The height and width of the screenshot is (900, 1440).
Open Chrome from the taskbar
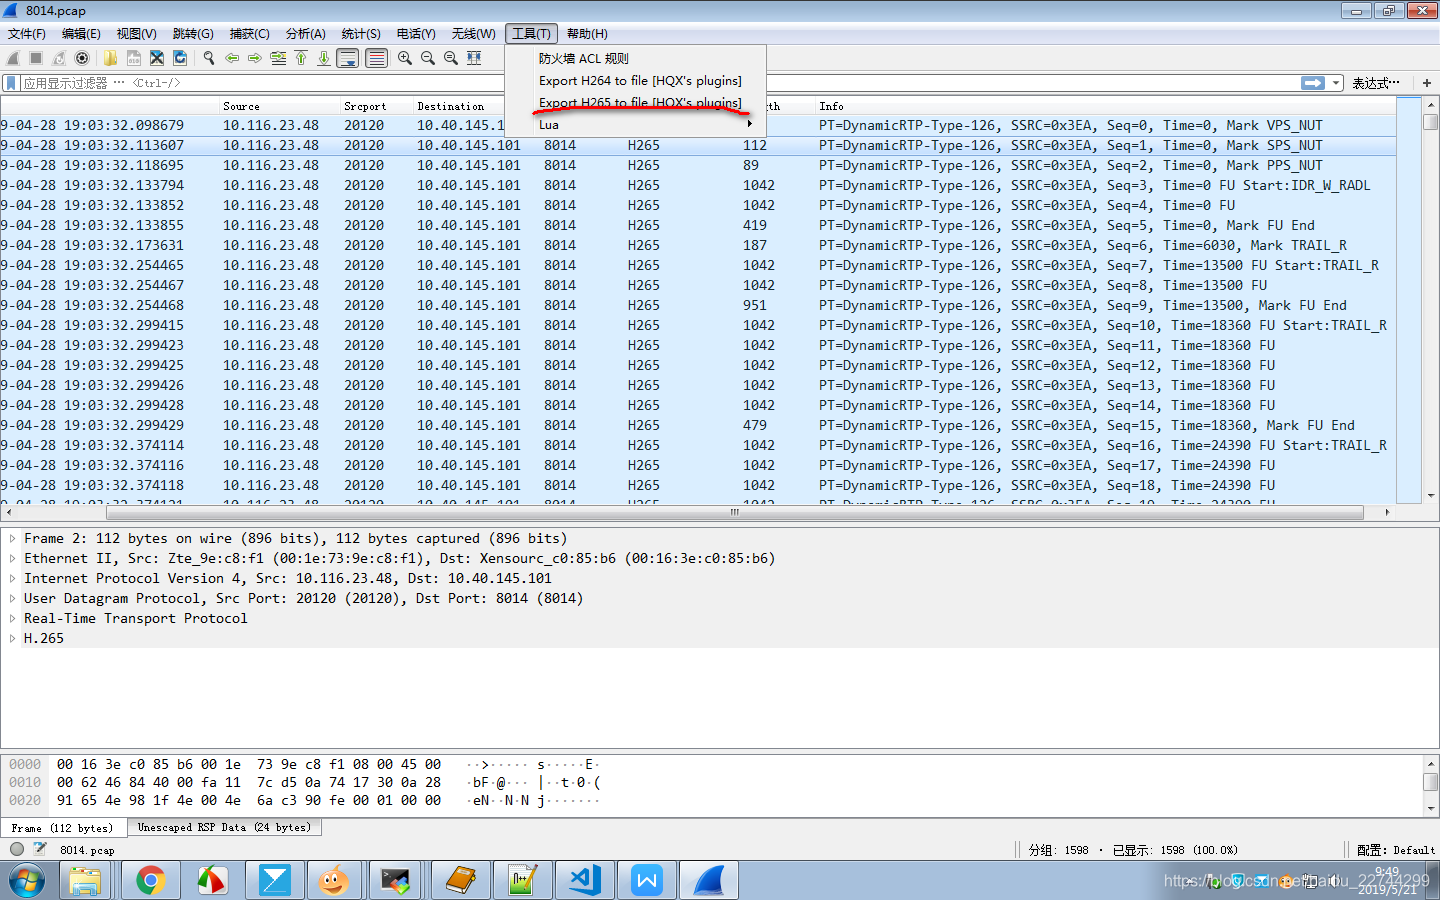[x=151, y=881]
